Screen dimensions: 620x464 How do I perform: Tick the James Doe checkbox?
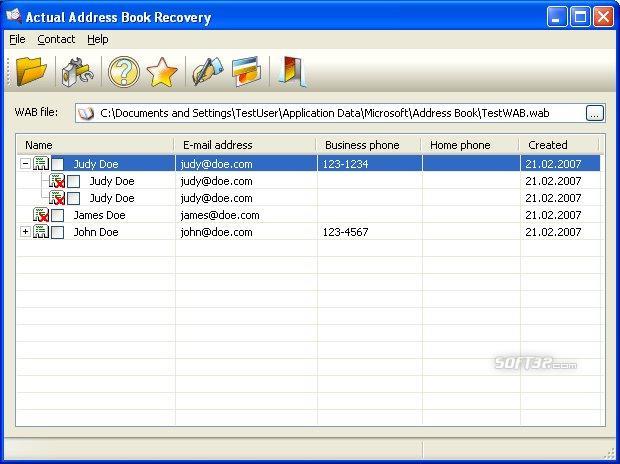click(x=58, y=215)
